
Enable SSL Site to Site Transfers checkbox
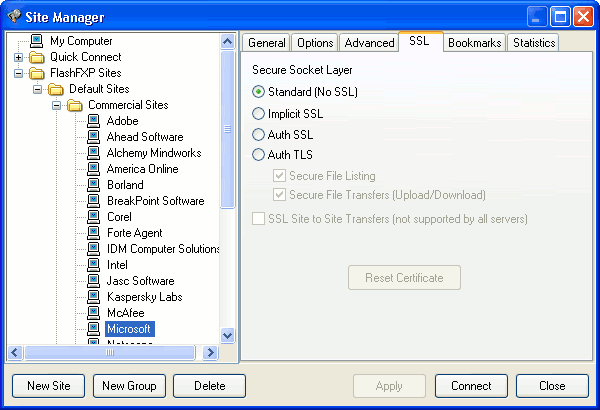258,219
